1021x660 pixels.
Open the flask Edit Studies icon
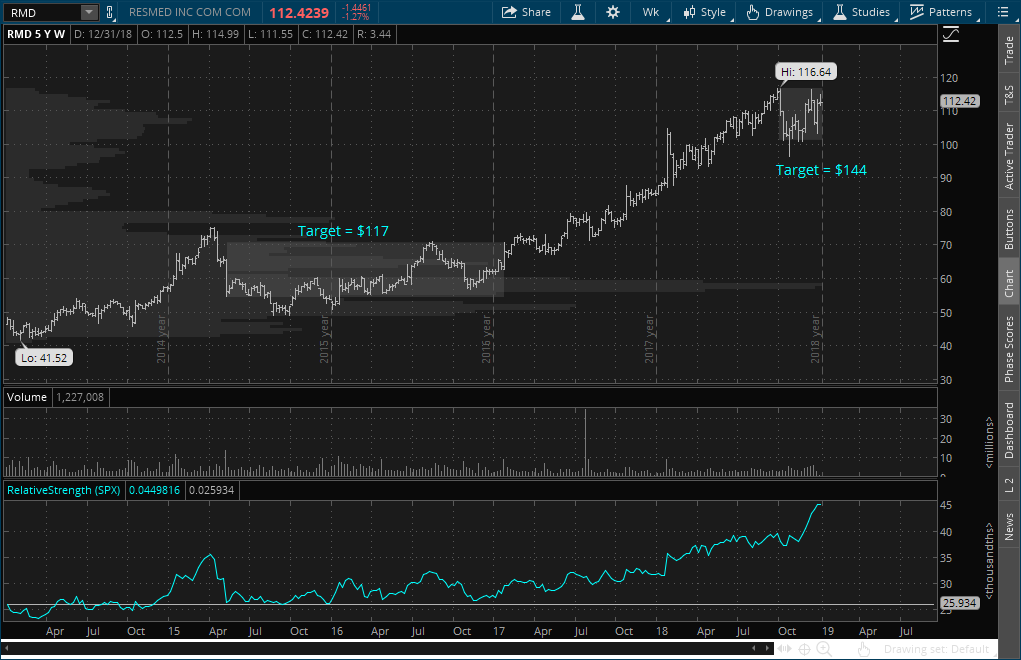click(578, 12)
